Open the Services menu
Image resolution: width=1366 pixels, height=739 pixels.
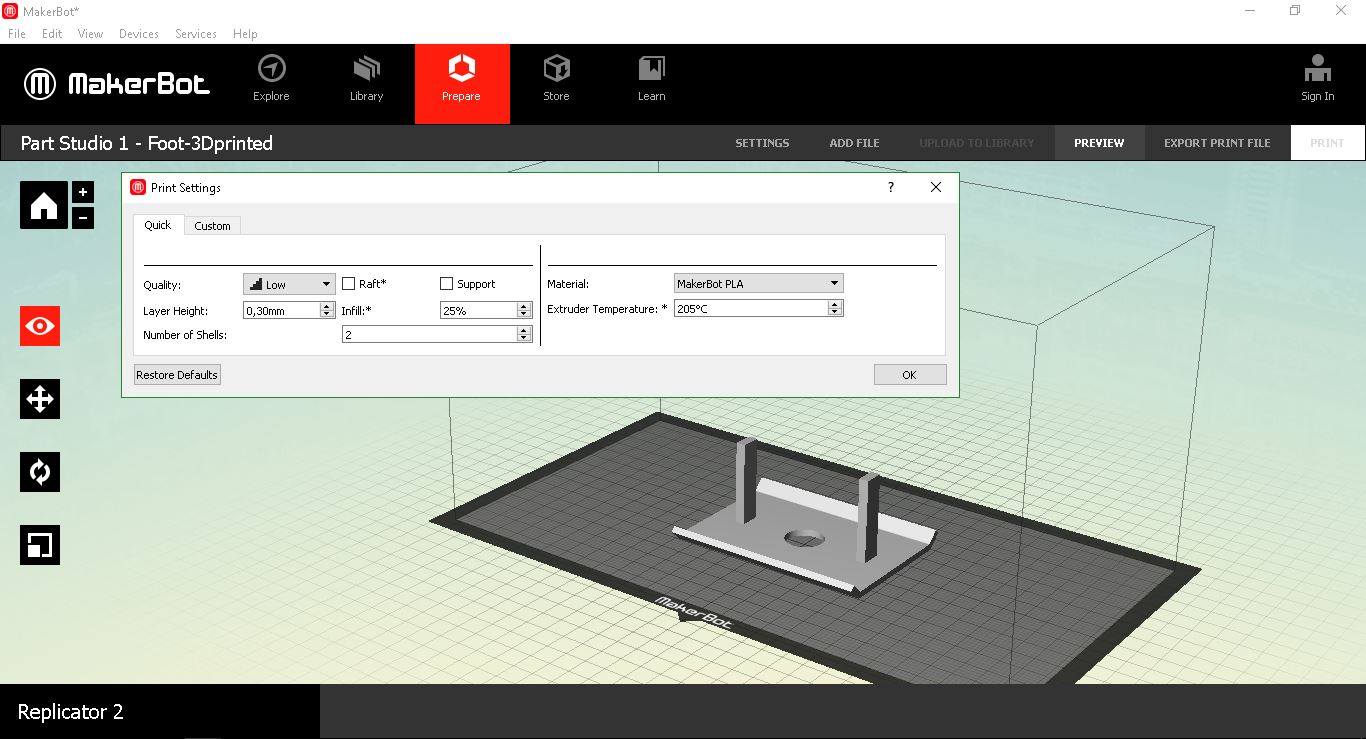tap(196, 33)
